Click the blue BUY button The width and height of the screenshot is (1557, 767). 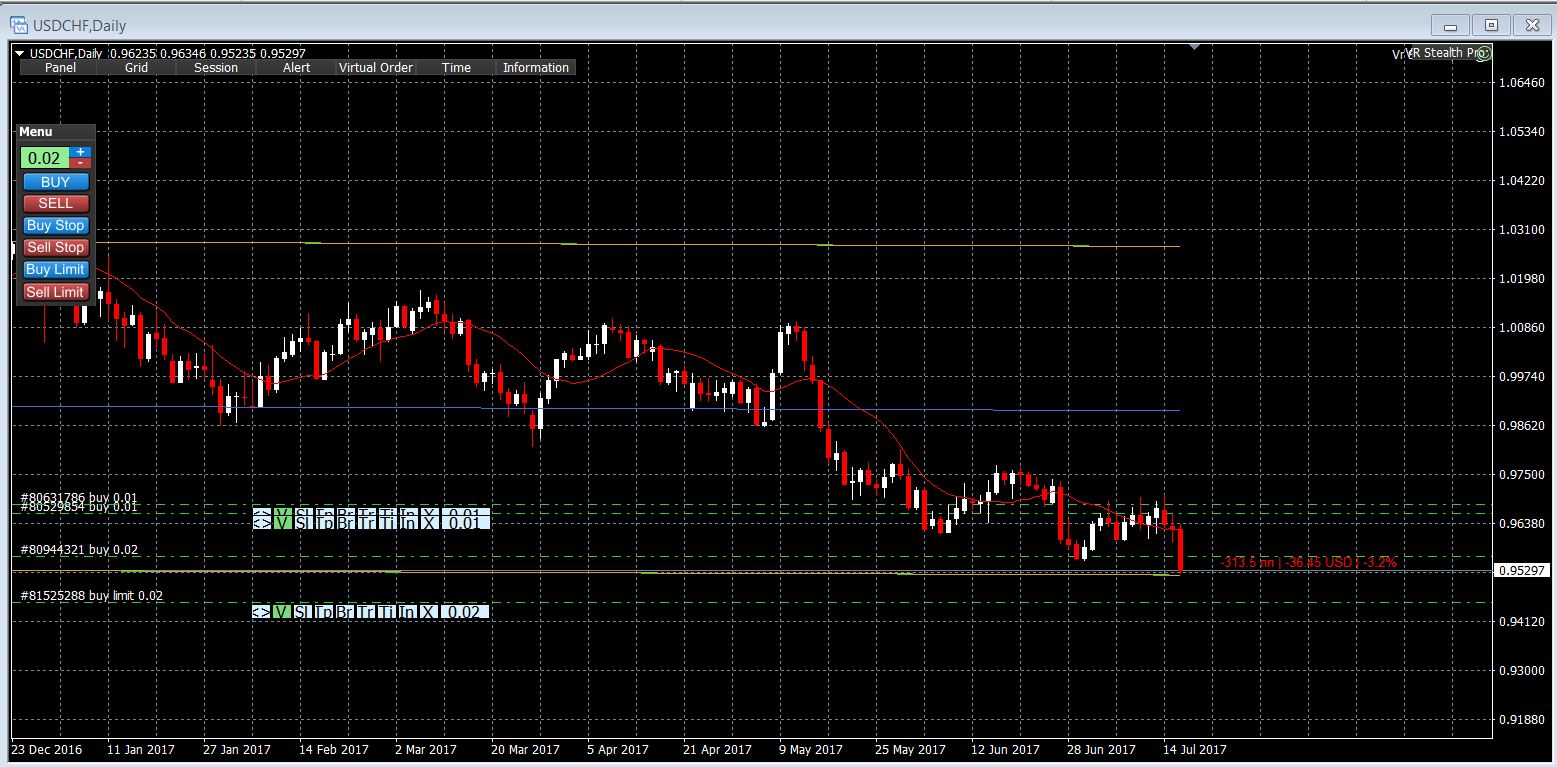56,182
